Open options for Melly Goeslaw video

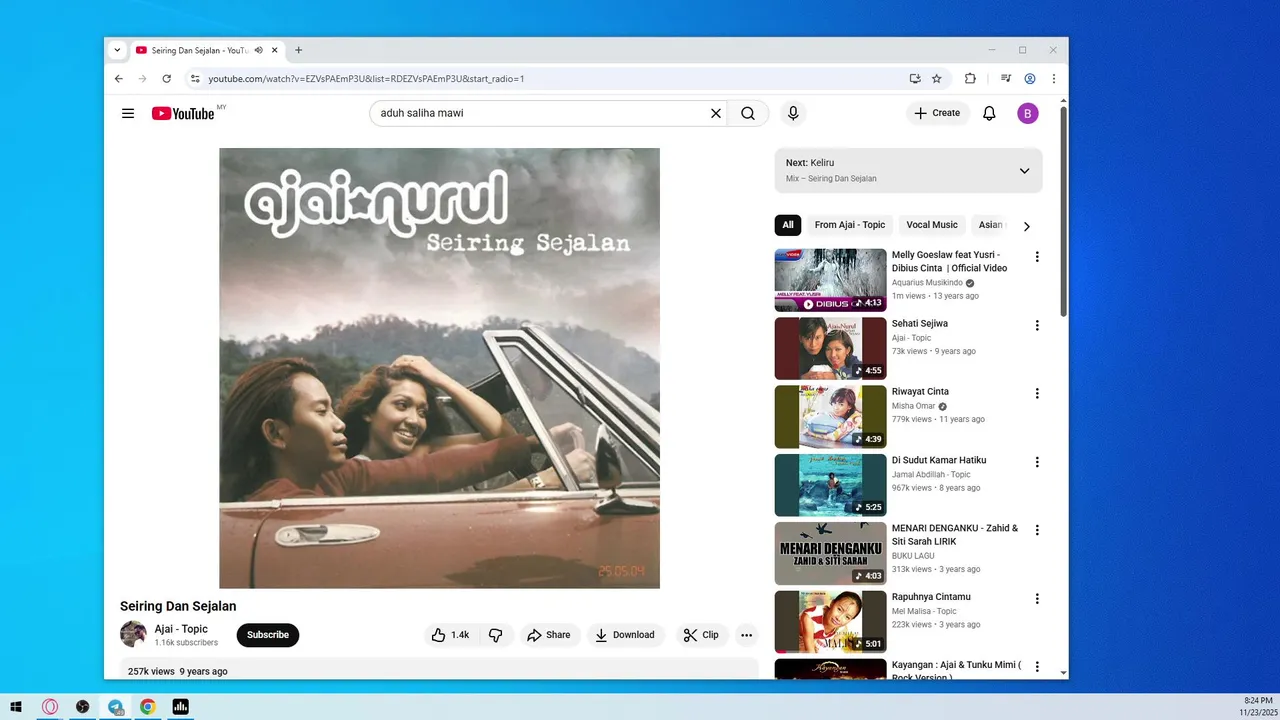point(1037,257)
